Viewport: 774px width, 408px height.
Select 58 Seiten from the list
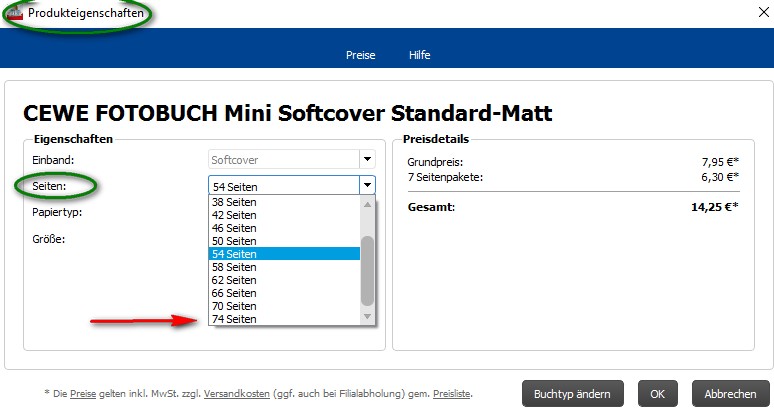tap(284, 267)
